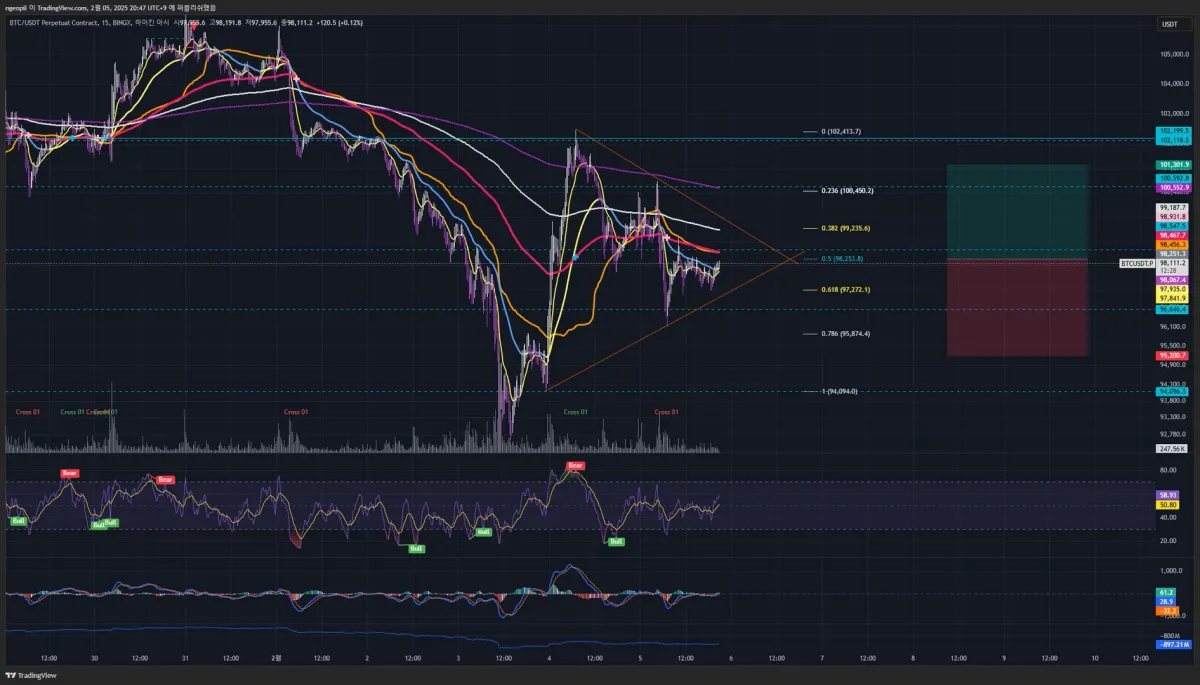Click the 98,467.7 pink price label
The image size is (1200, 685).
1172,235
